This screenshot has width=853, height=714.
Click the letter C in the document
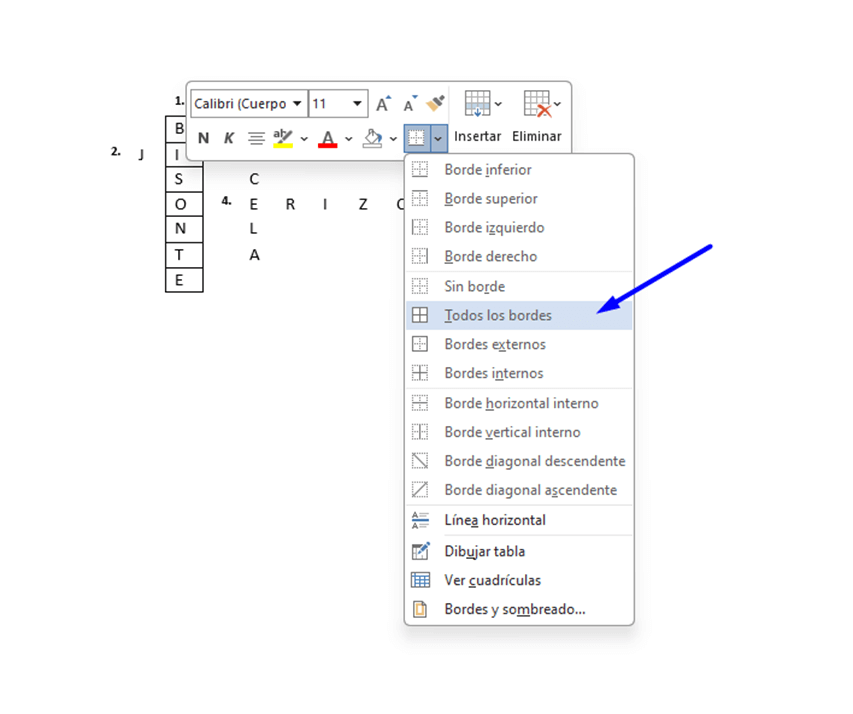click(x=254, y=179)
